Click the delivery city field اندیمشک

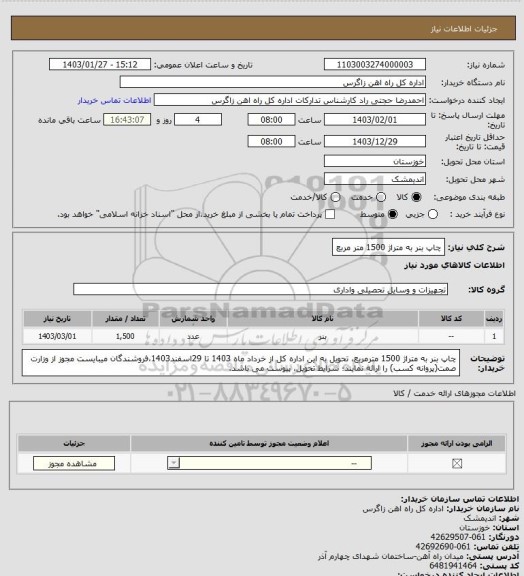click(x=375, y=179)
